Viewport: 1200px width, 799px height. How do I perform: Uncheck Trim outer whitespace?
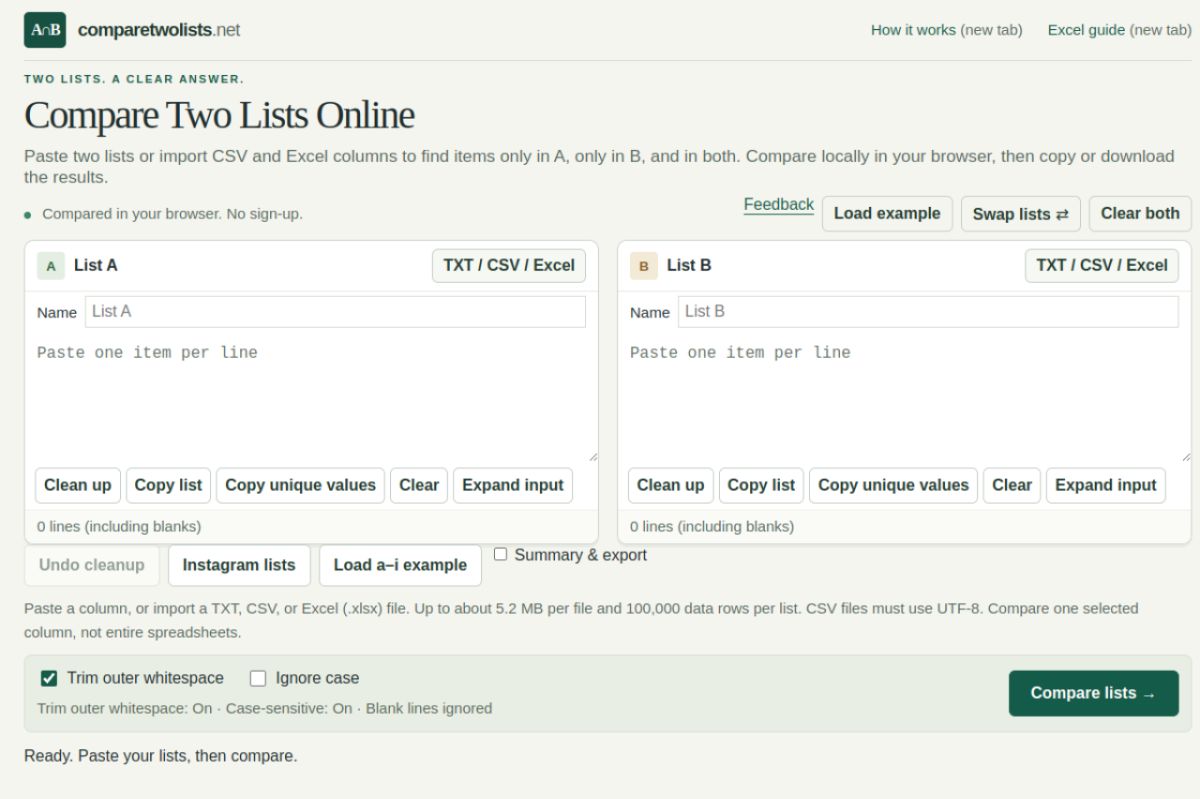49,678
